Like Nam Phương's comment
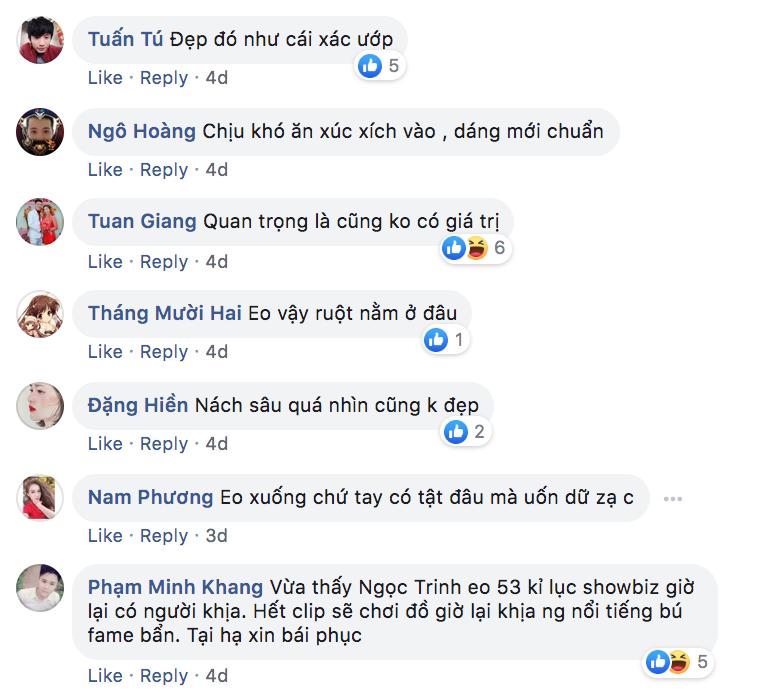Screen dimensions: 766x696 point(105,536)
